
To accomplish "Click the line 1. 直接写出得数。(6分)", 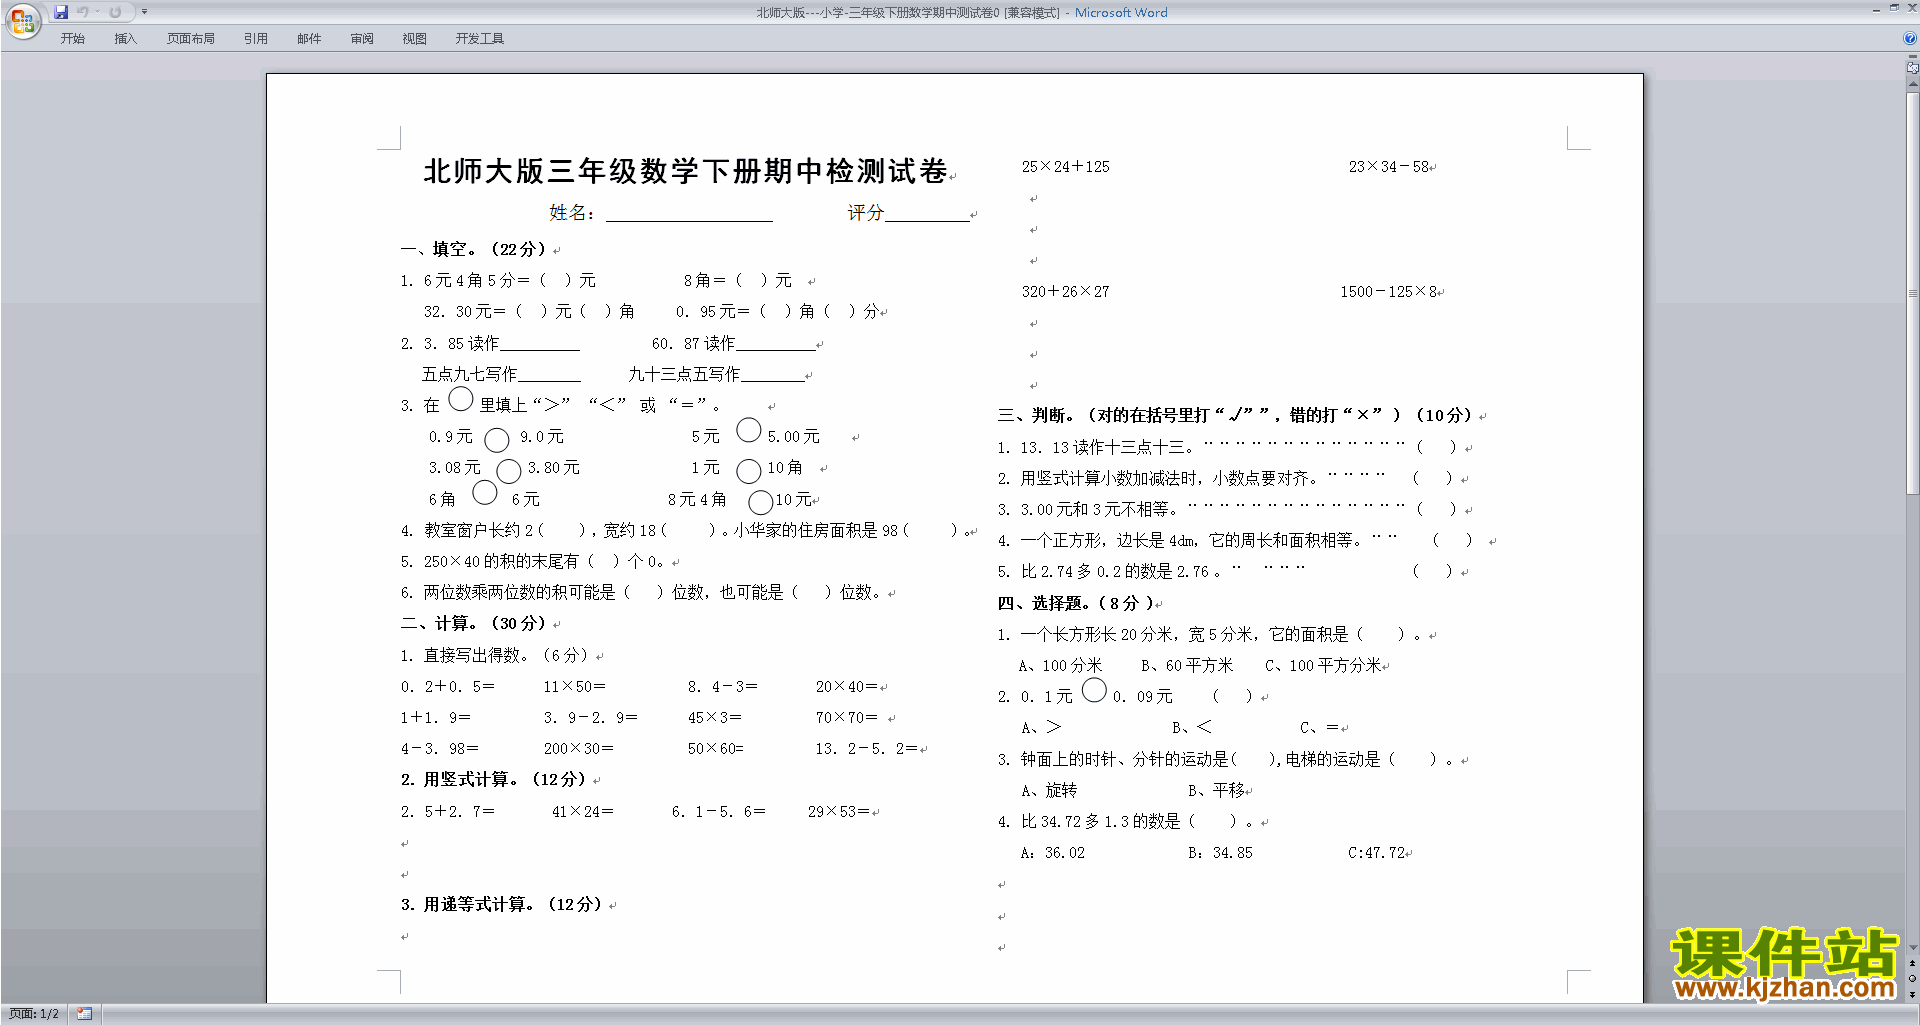I will (494, 655).
